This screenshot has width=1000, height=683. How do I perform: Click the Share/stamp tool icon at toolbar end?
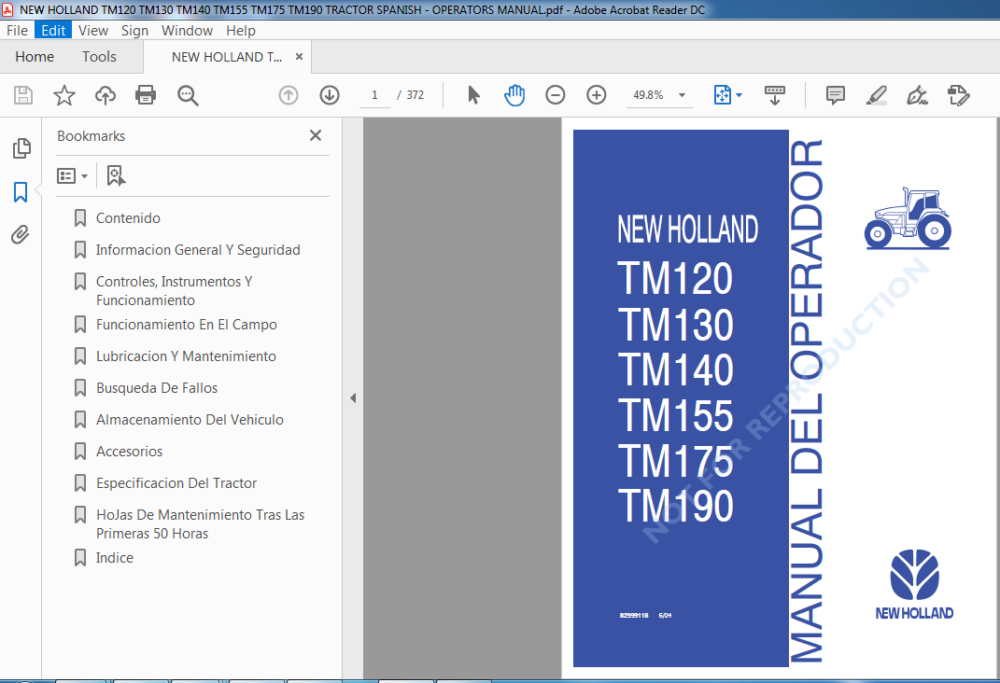pyautogui.click(x=958, y=95)
